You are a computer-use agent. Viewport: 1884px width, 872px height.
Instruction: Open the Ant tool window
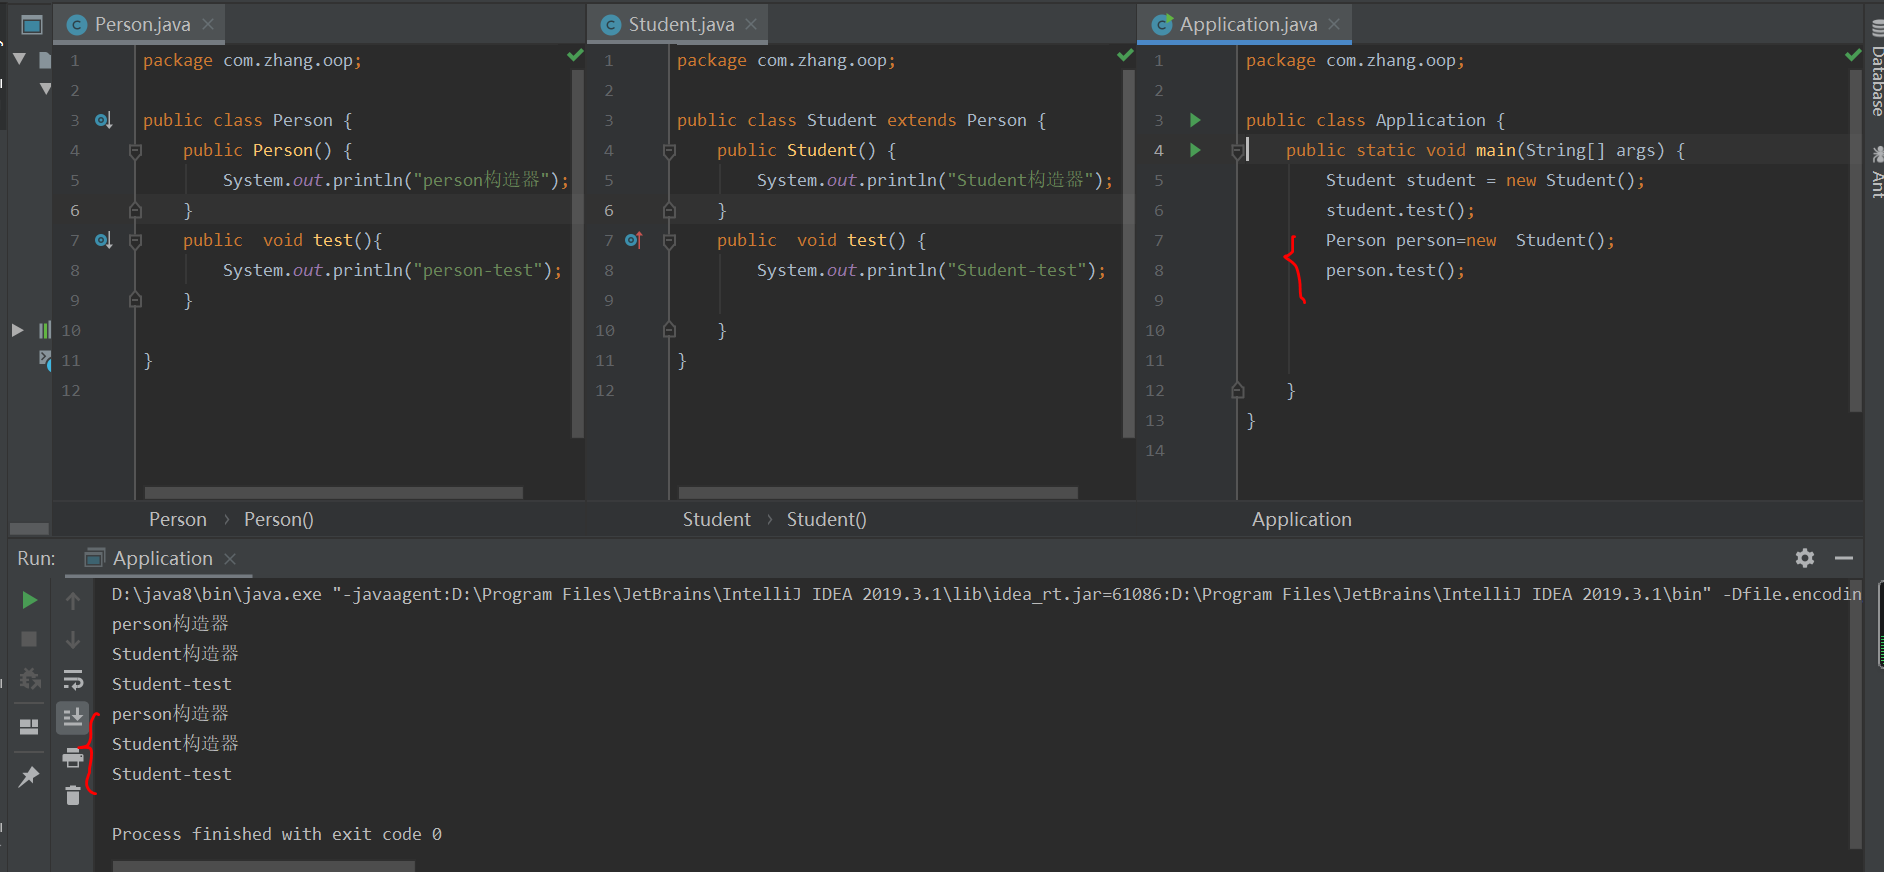click(1877, 172)
